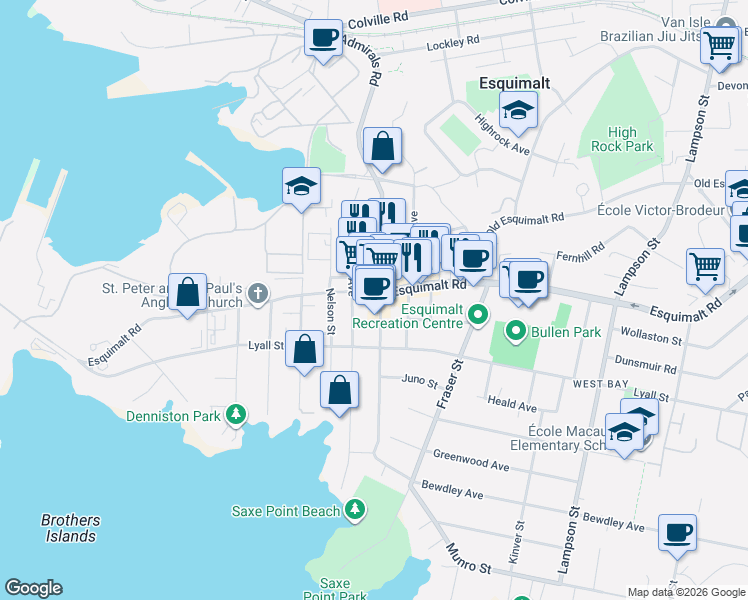This screenshot has height=600, width=748.
Task: Click the High Rock Park label
Action: pyautogui.click(x=622, y=139)
